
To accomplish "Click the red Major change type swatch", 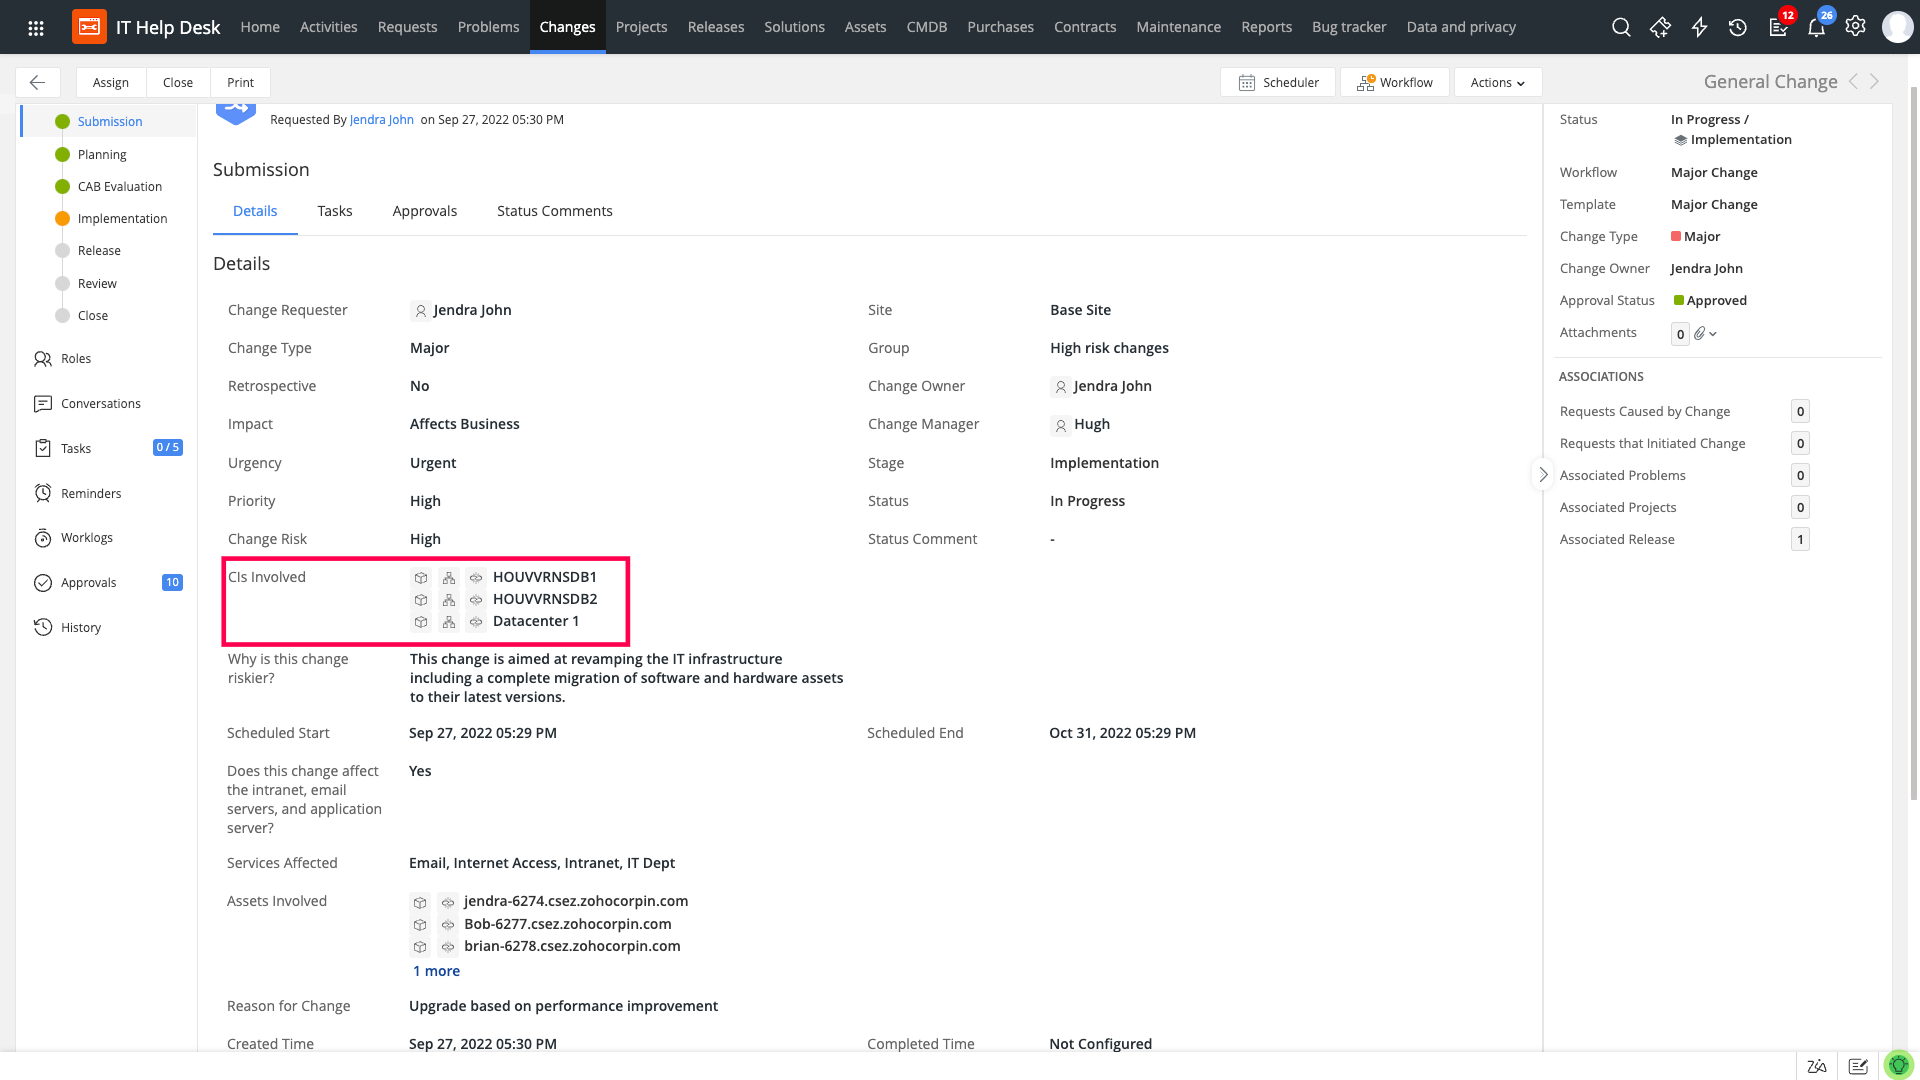I will point(1676,237).
